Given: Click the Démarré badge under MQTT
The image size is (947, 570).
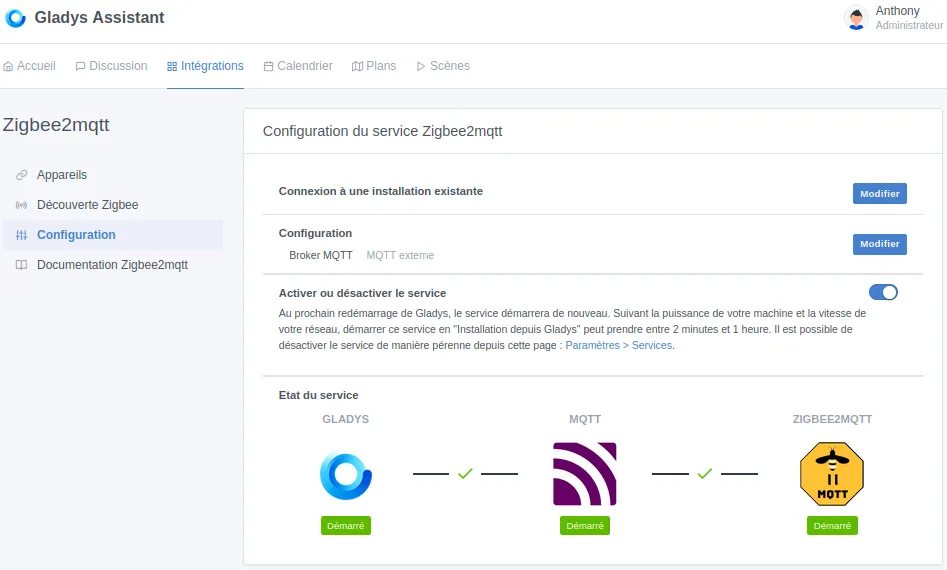Looking at the screenshot, I should [585, 526].
